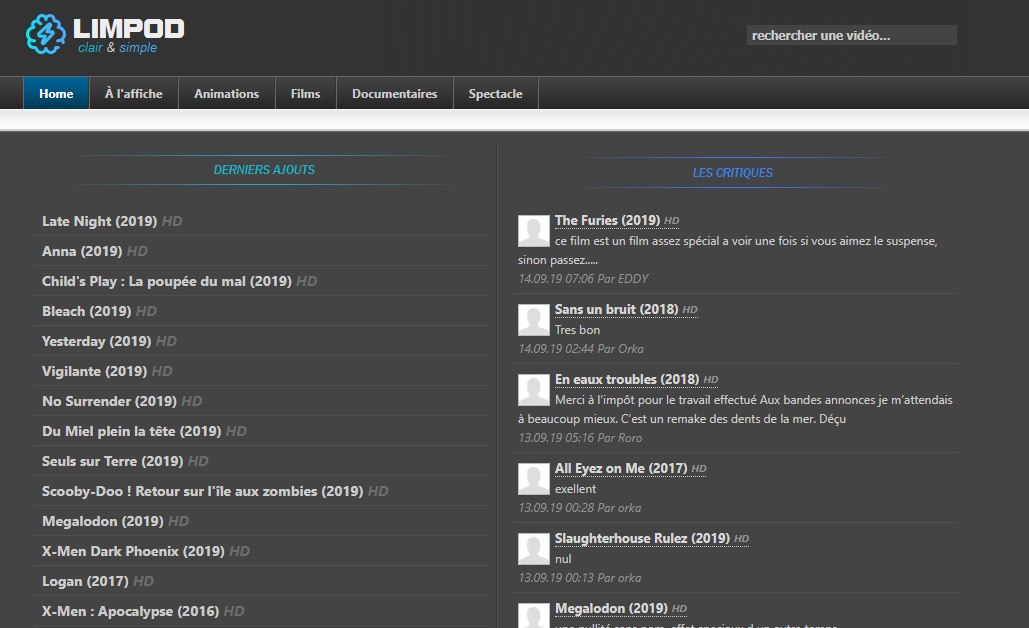Open the À l'affiche menu

134,93
